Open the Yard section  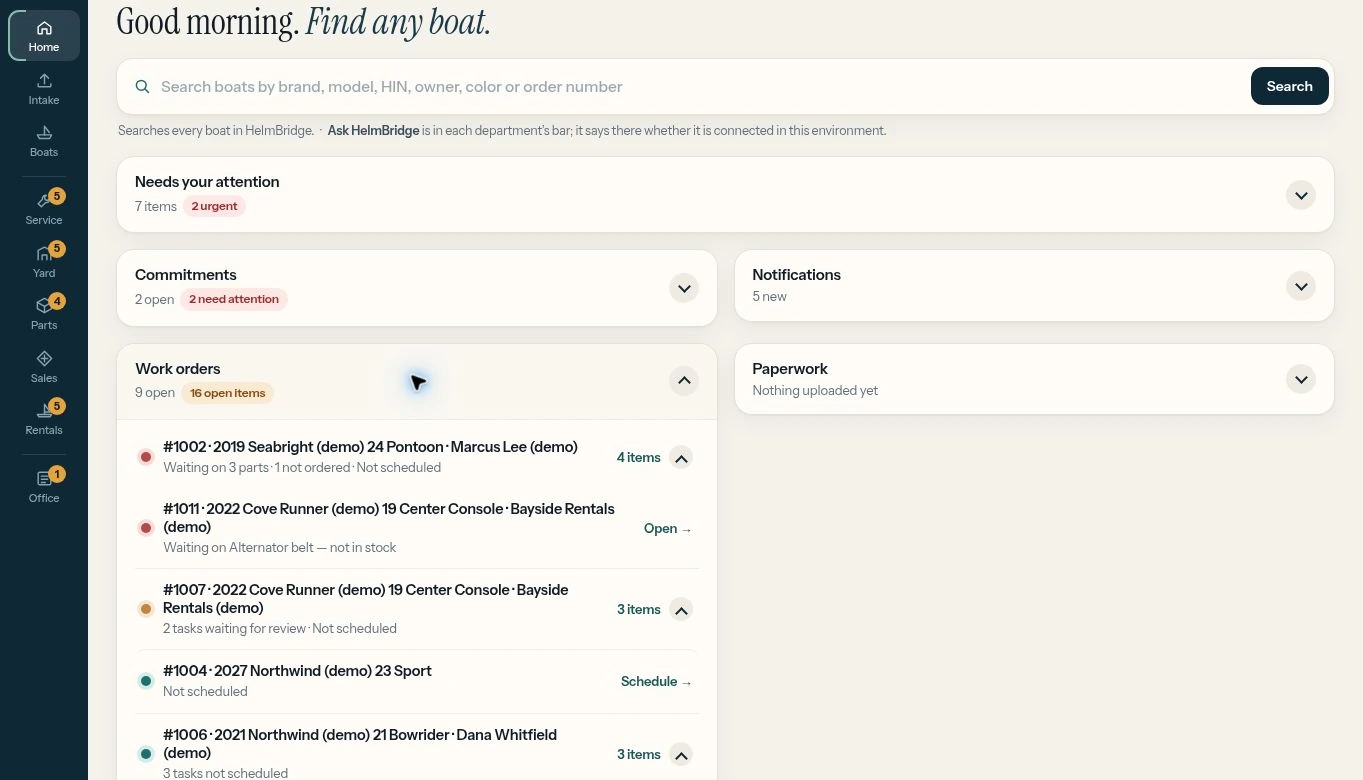[44, 262]
